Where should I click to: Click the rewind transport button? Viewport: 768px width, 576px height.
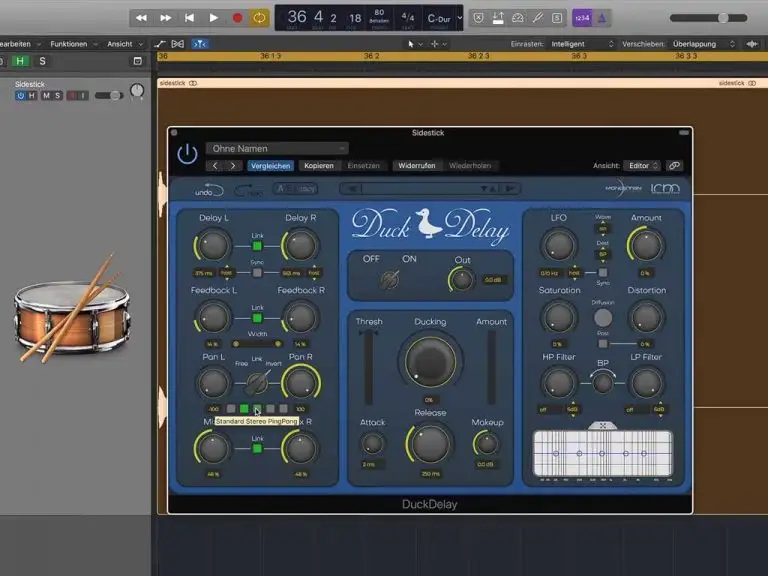click(142, 18)
